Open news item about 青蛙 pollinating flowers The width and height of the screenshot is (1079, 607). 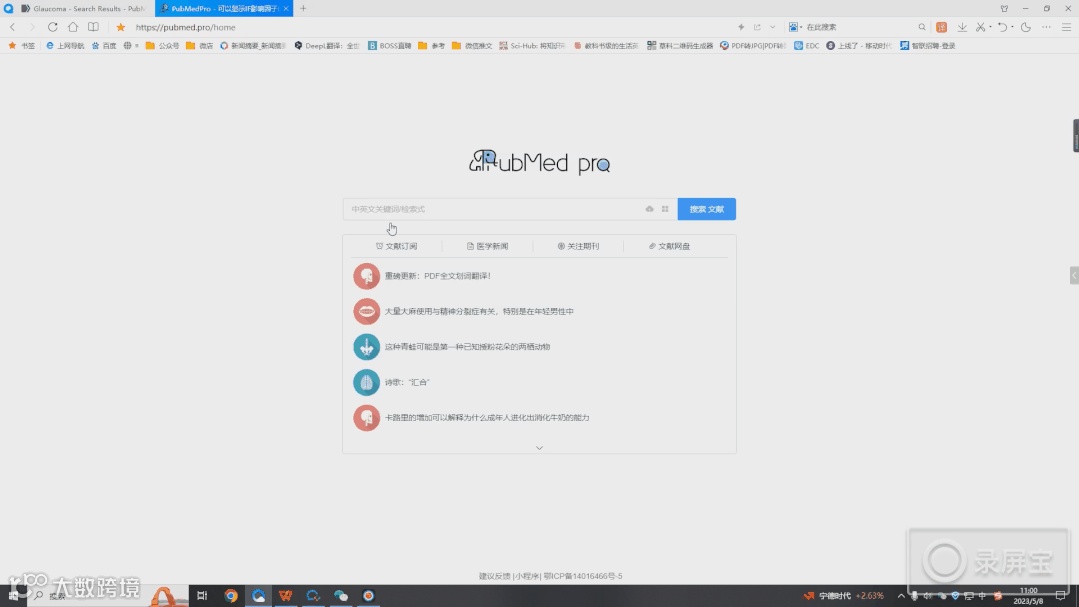pyautogui.click(x=467, y=347)
